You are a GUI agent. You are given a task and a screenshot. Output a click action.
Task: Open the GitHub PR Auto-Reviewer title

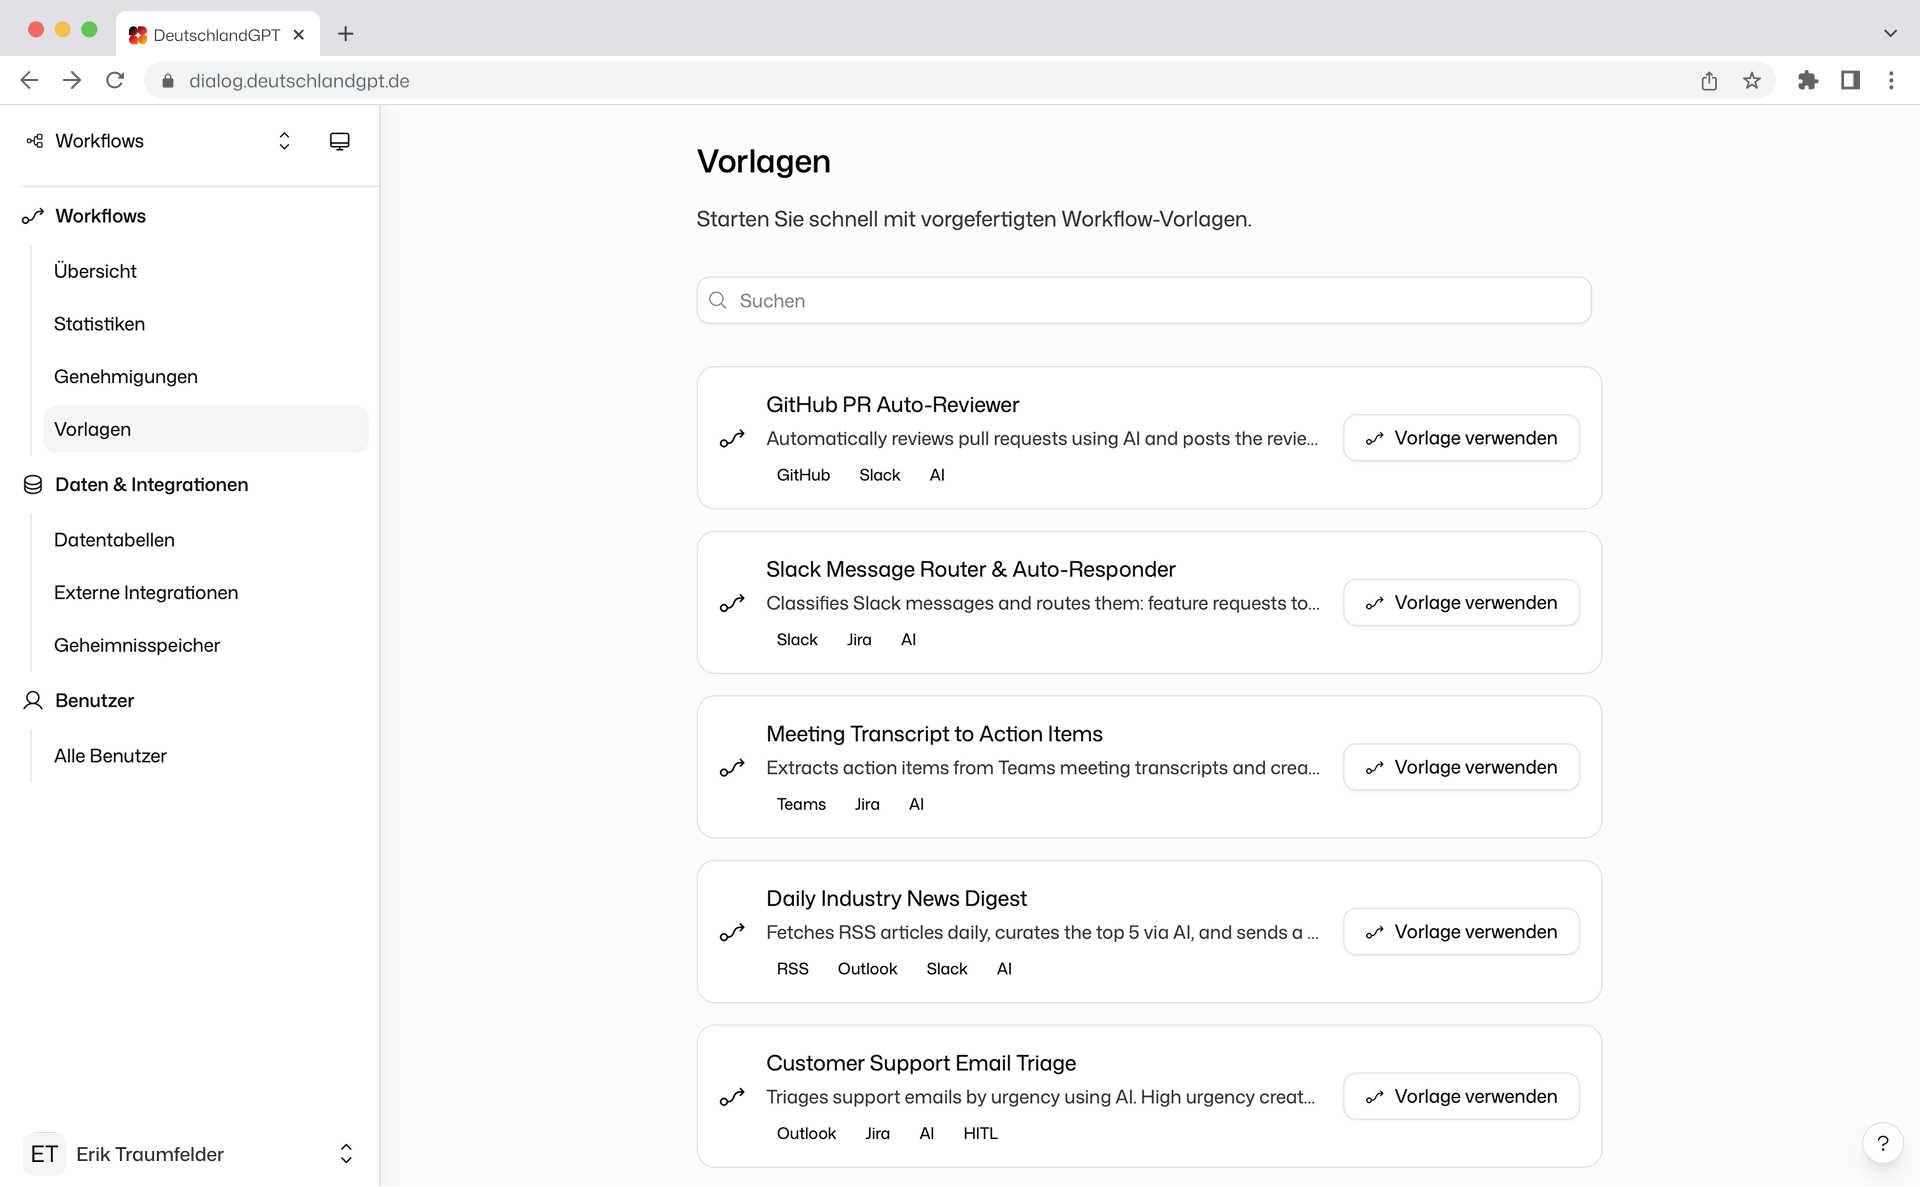(x=892, y=405)
